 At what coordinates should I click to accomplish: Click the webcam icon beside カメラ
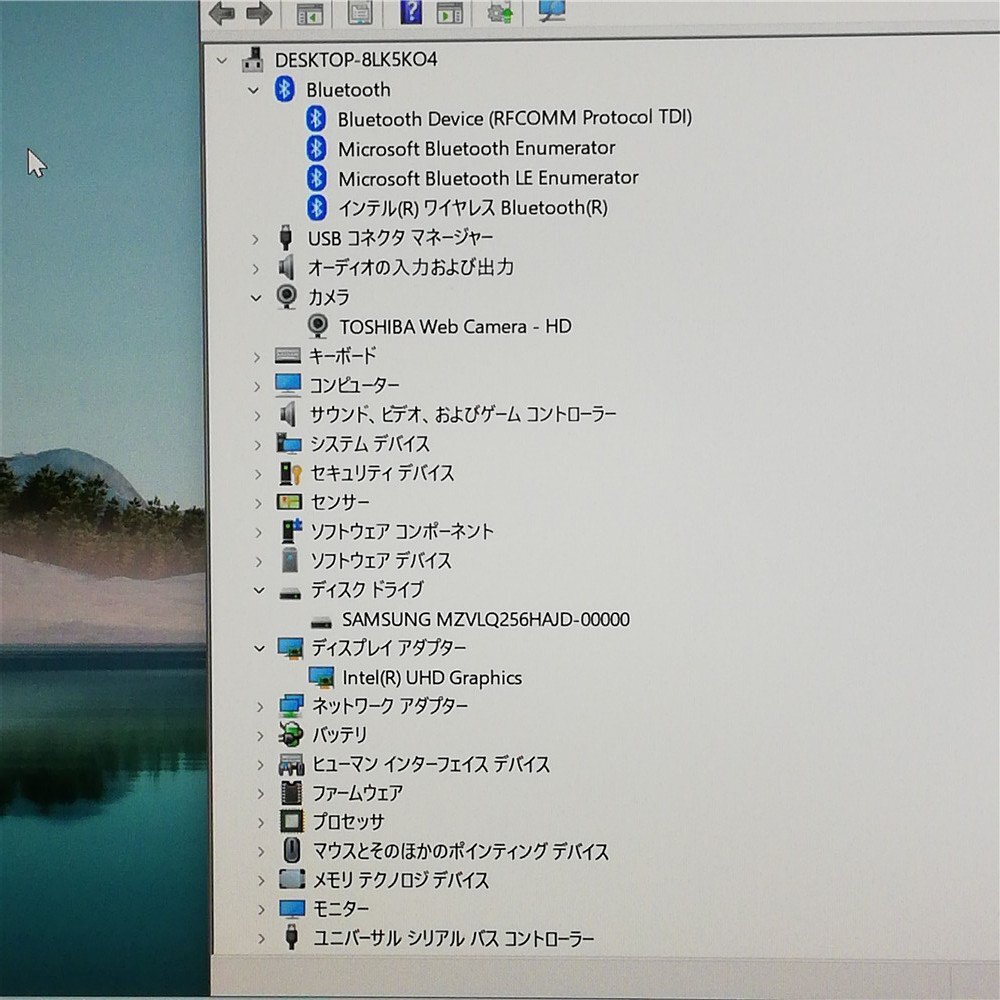tap(287, 297)
